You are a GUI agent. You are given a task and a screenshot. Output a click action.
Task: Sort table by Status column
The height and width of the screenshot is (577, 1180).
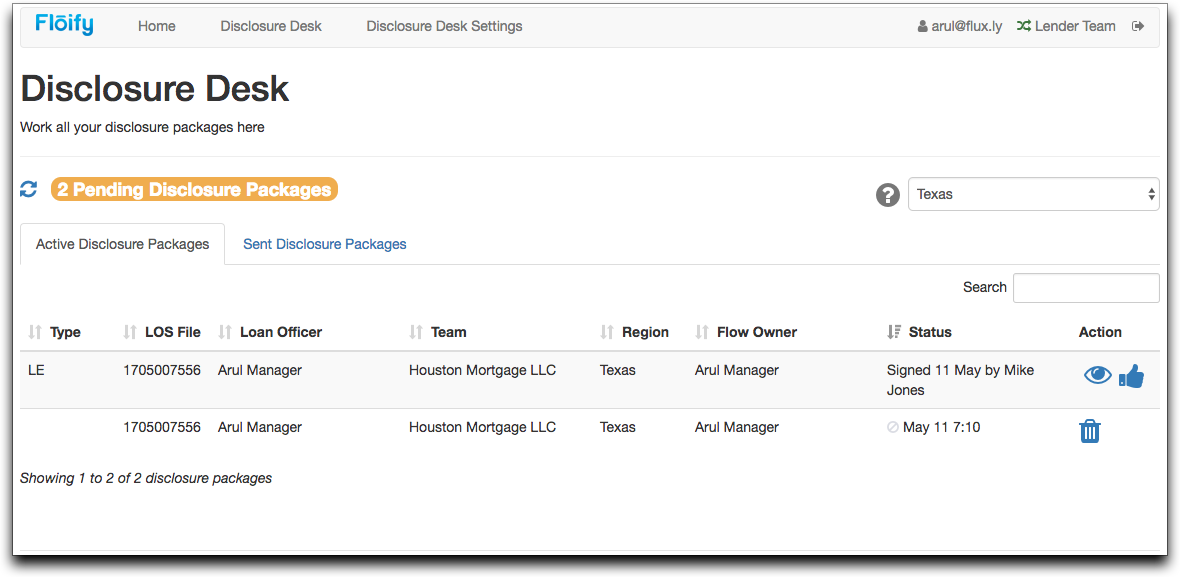(x=930, y=332)
